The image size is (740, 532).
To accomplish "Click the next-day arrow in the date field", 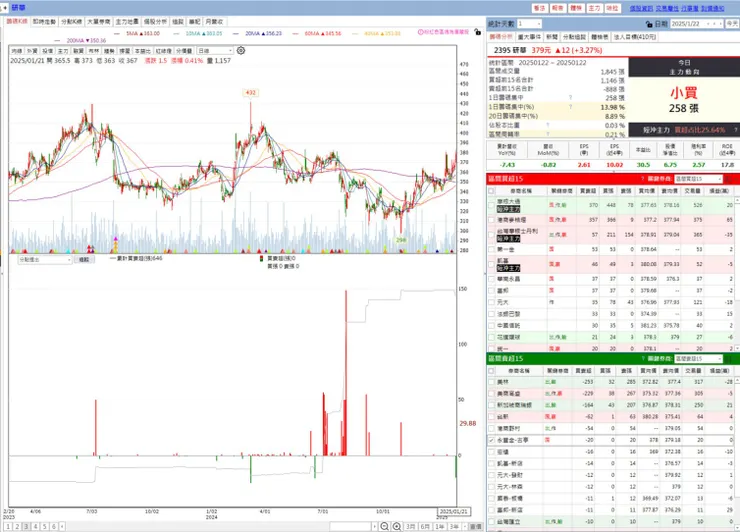I will tap(720, 24).
